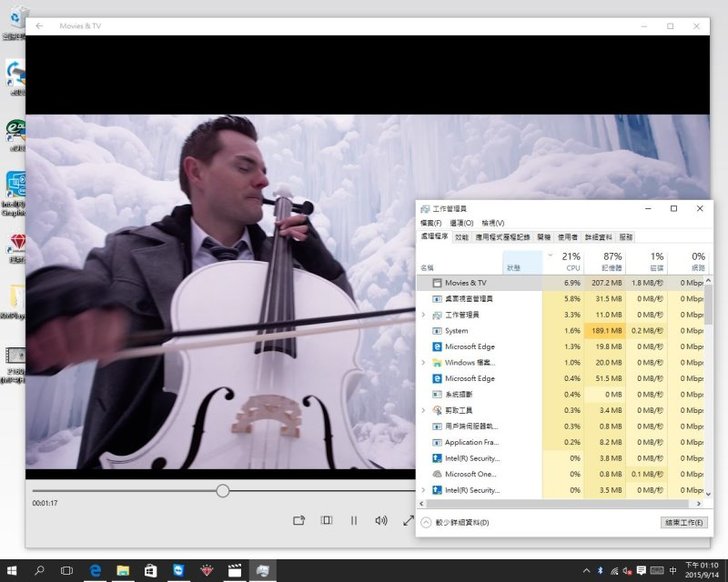Open the 檔案(F) menu in Task Manager
This screenshot has height=582, width=728.
pos(431,223)
